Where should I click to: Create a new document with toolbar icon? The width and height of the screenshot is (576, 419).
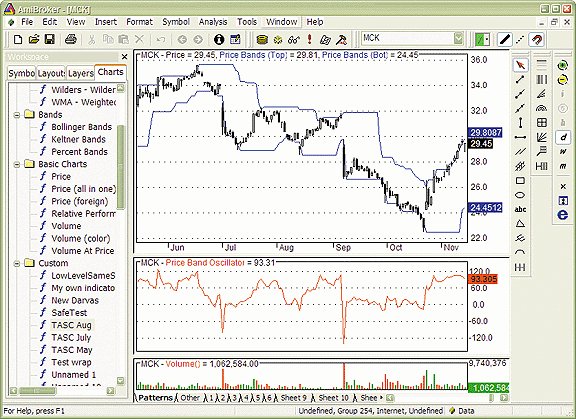(18, 39)
